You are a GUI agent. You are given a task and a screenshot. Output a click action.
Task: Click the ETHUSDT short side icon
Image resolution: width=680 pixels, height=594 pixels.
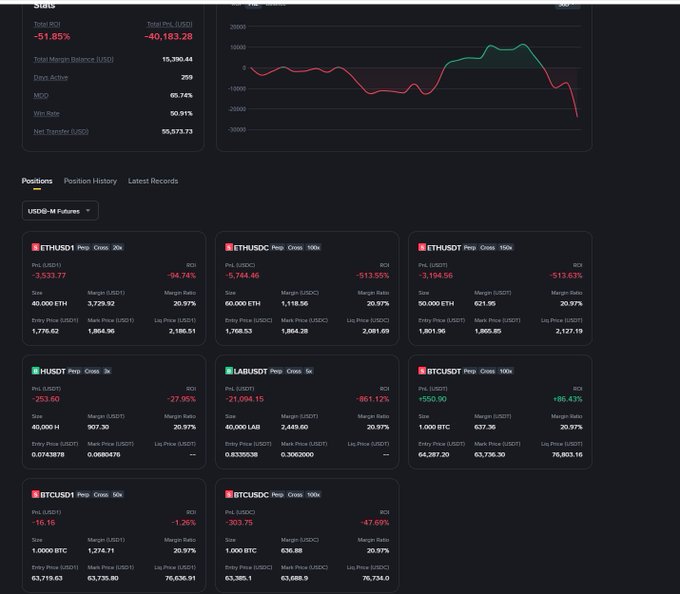click(422, 247)
